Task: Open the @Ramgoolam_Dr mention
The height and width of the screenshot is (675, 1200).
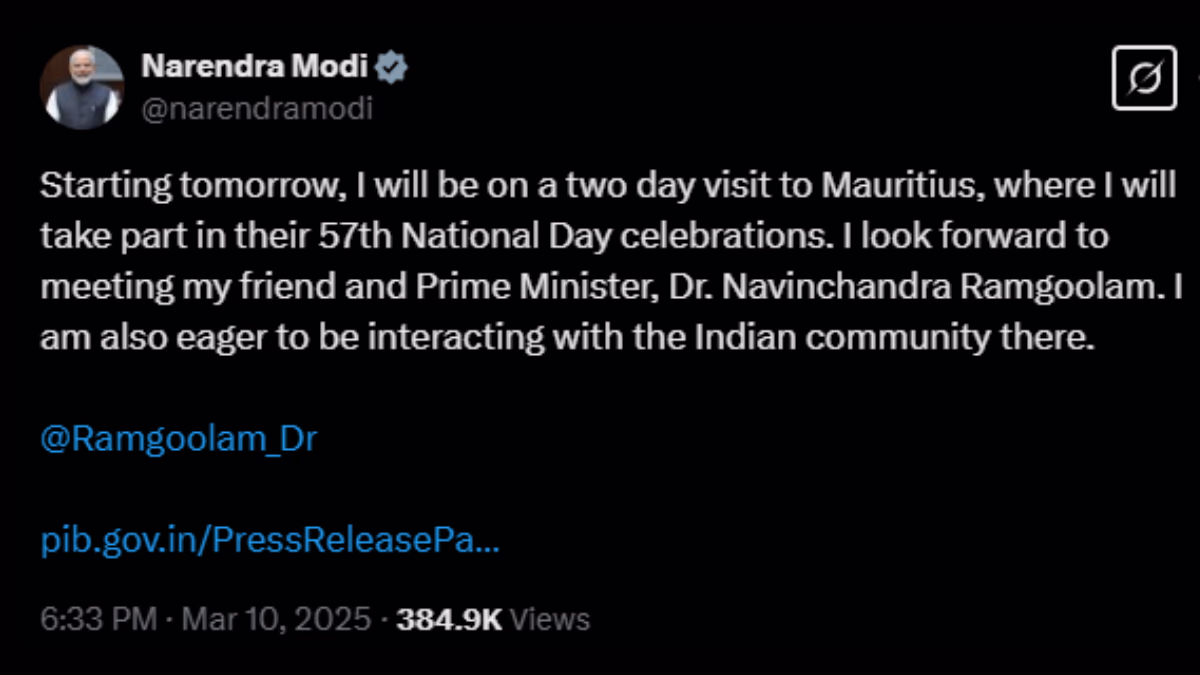Action: point(179,439)
